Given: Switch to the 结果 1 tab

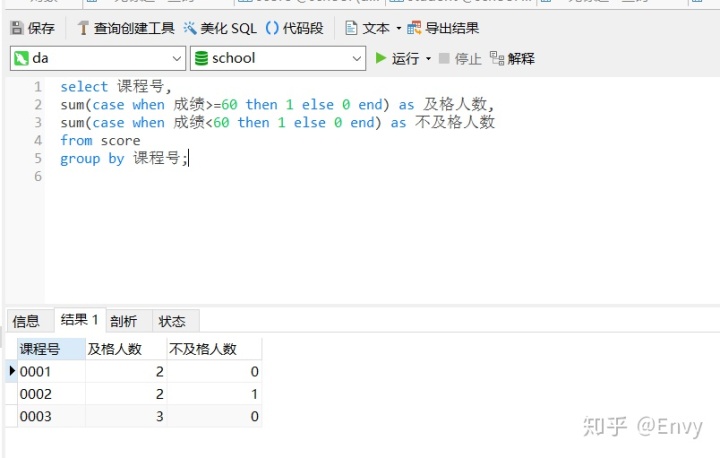Looking at the screenshot, I should coord(80,320).
